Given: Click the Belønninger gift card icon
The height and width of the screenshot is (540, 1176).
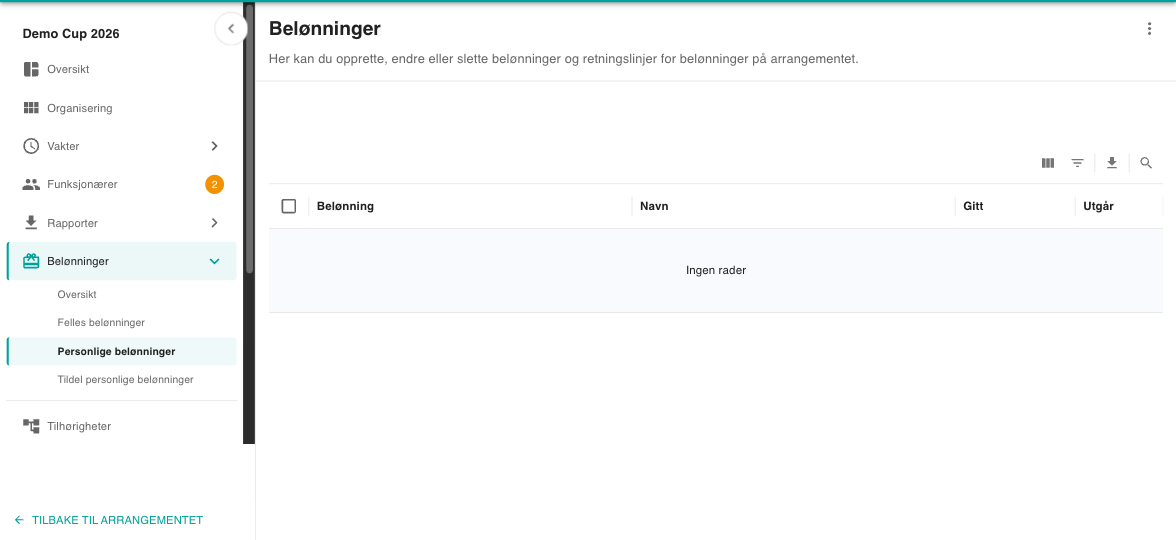Looking at the screenshot, I should tap(31, 261).
